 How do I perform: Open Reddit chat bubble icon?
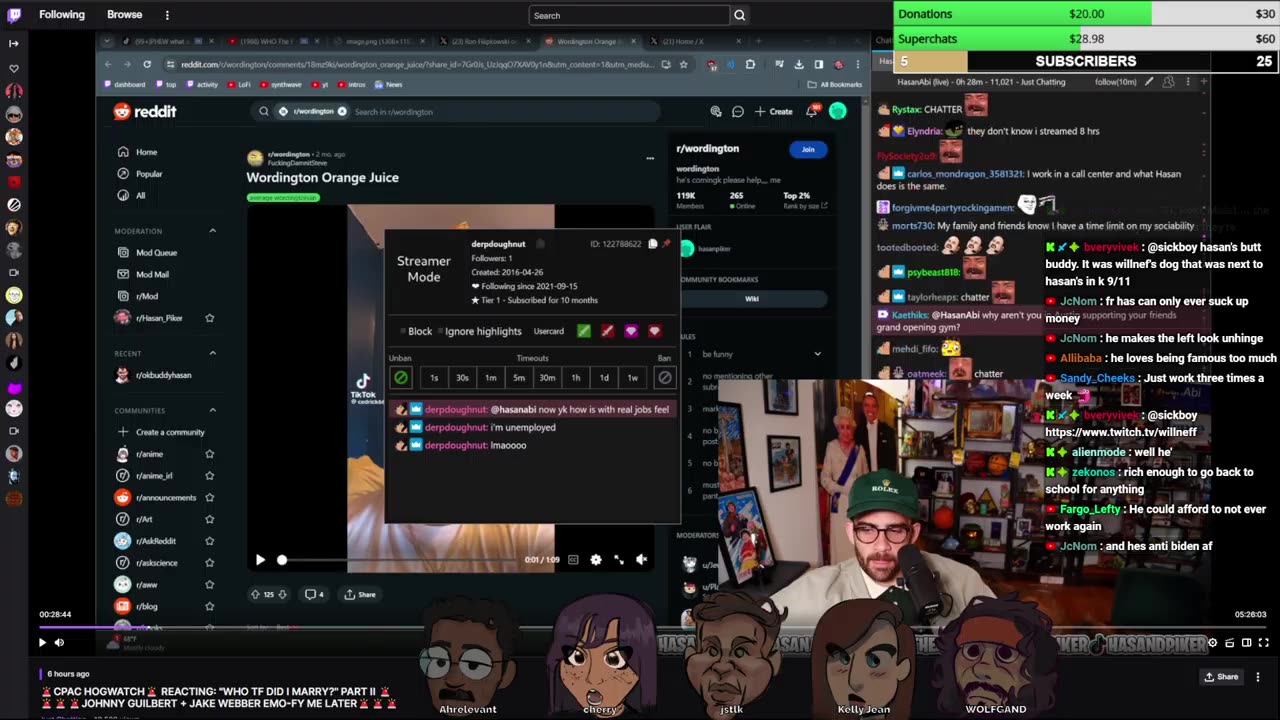click(x=738, y=111)
